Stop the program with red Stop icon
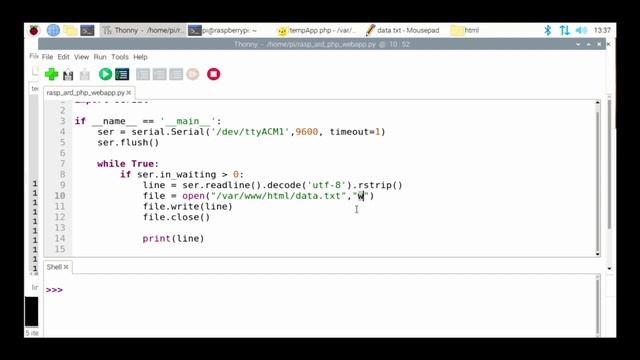This screenshot has height=360, width=640. point(213,74)
